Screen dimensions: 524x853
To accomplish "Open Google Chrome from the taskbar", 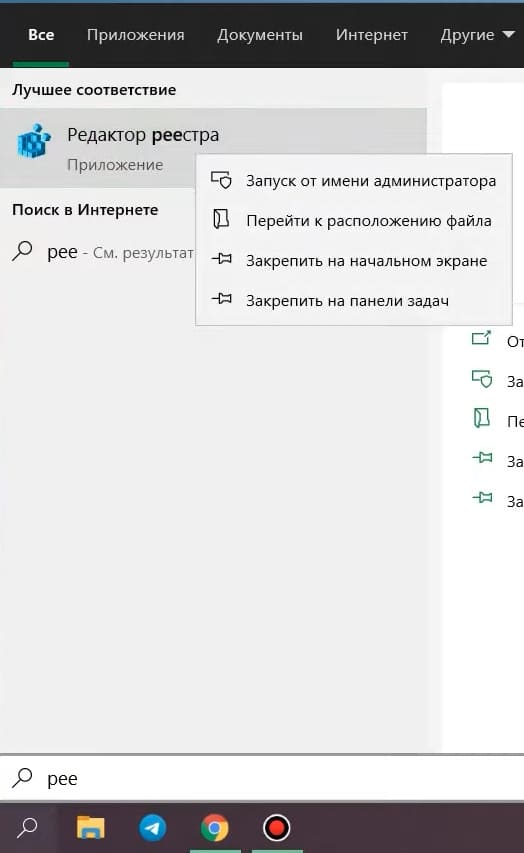I will click(x=215, y=827).
